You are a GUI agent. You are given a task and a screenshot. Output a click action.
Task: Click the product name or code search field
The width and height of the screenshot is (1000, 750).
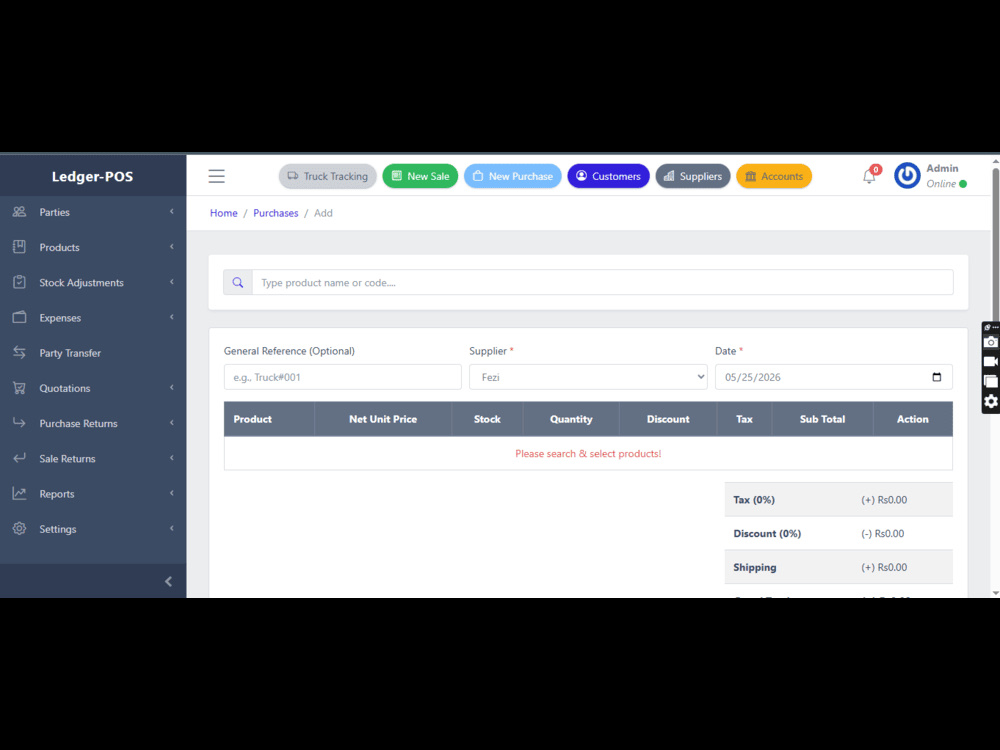[602, 283]
